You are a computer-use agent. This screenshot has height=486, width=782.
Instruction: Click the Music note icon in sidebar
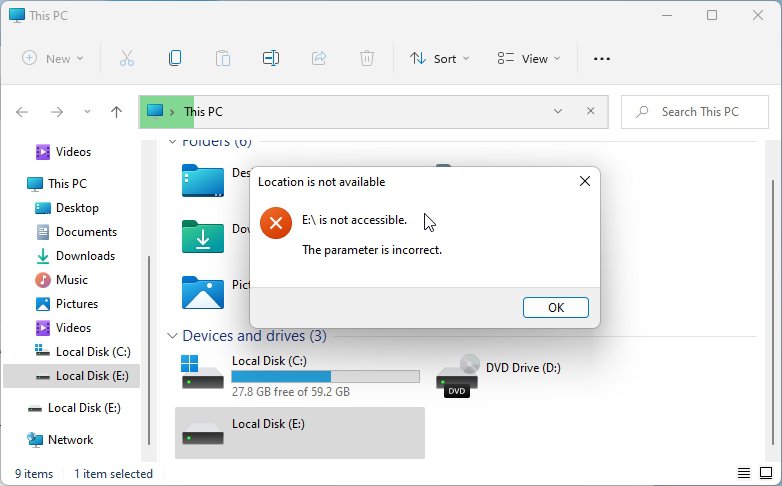(x=43, y=280)
